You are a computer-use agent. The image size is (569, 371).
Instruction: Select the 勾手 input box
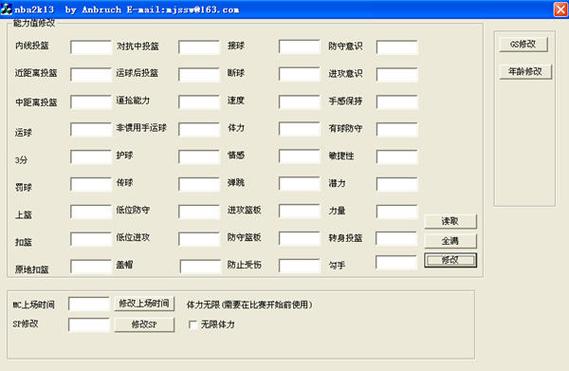[x=396, y=262]
